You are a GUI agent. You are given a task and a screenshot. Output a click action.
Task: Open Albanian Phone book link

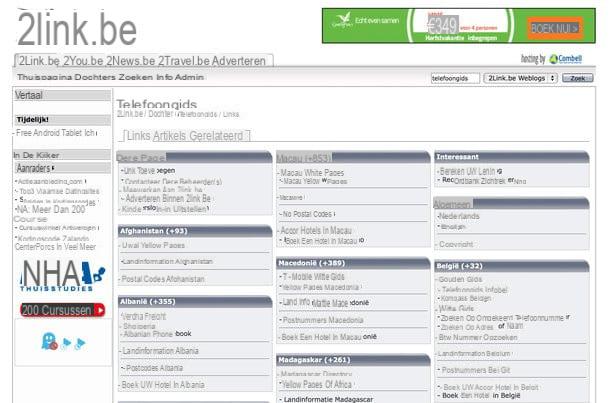pos(157,334)
